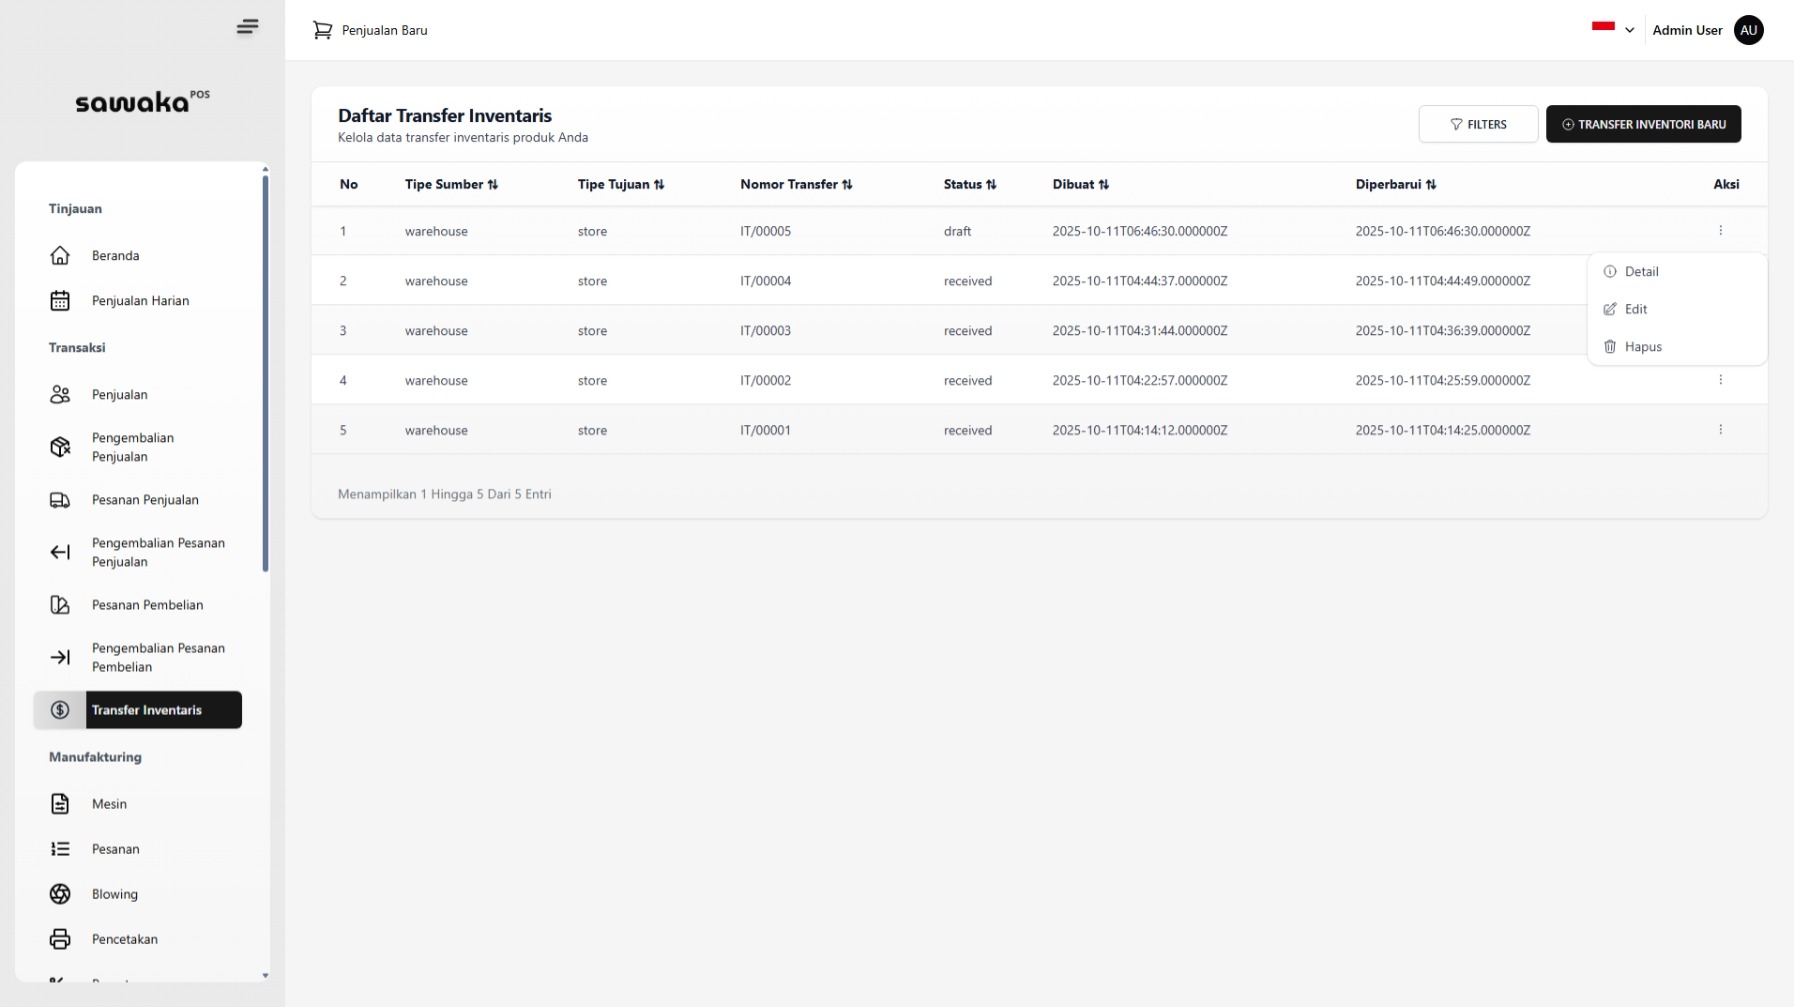Open action menu for row IT/00001
The image size is (1794, 1007).
[x=1720, y=430]
